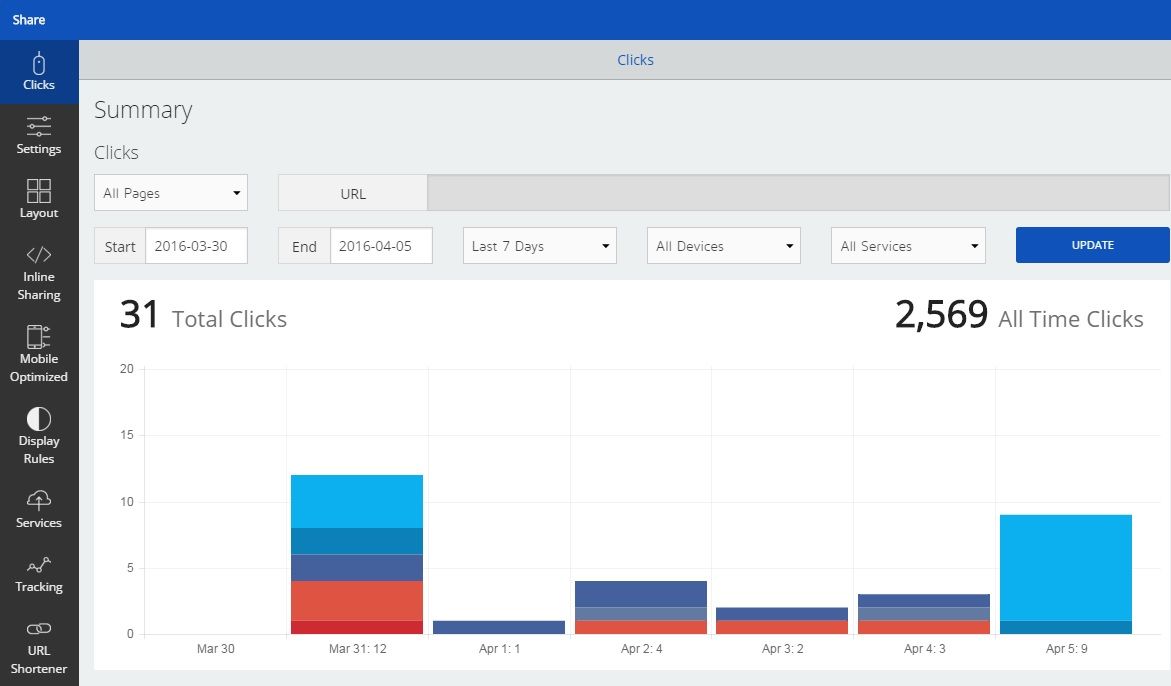Screen dimensions: 1171x686
Task: Open Mobile Optimized phone icon
Action: [39, 336]
